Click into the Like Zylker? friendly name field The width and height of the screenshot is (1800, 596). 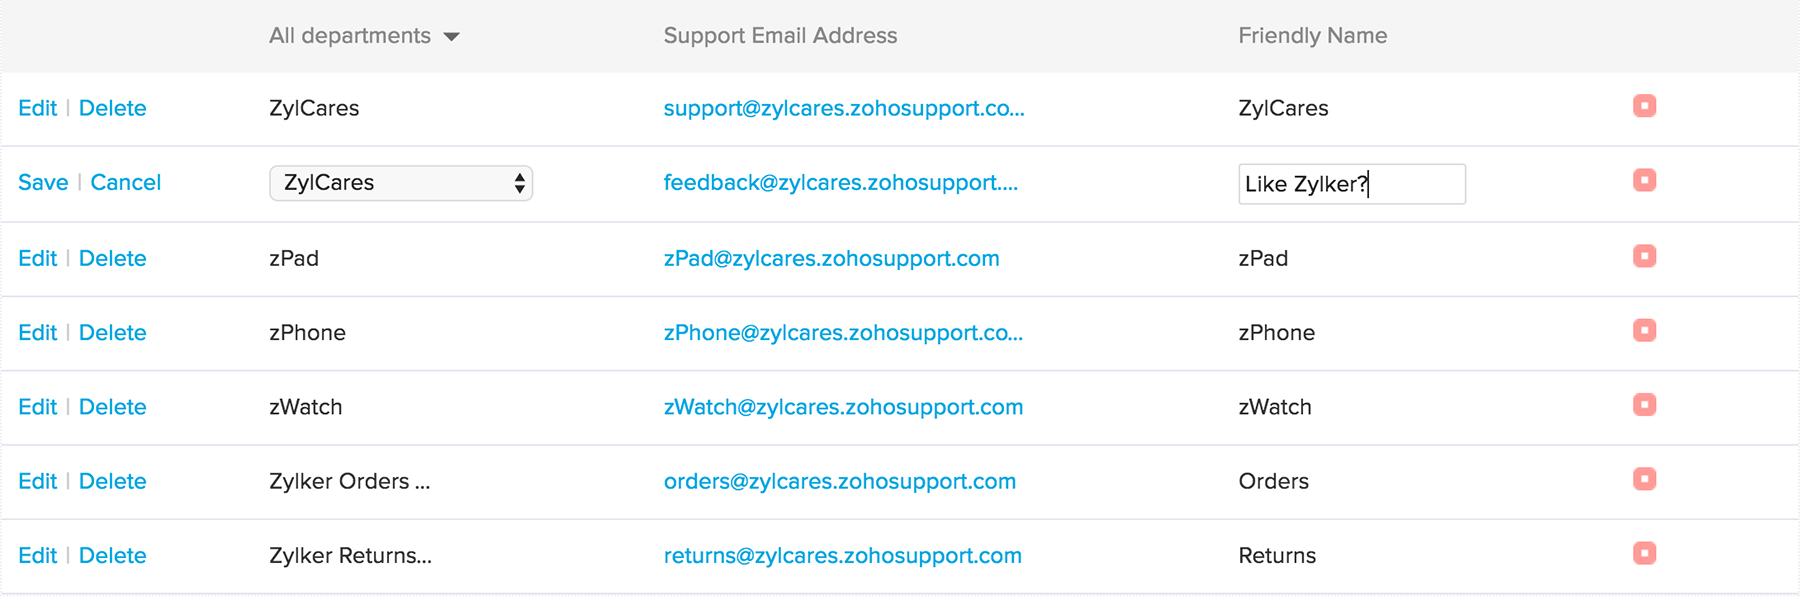point(1351,184)
